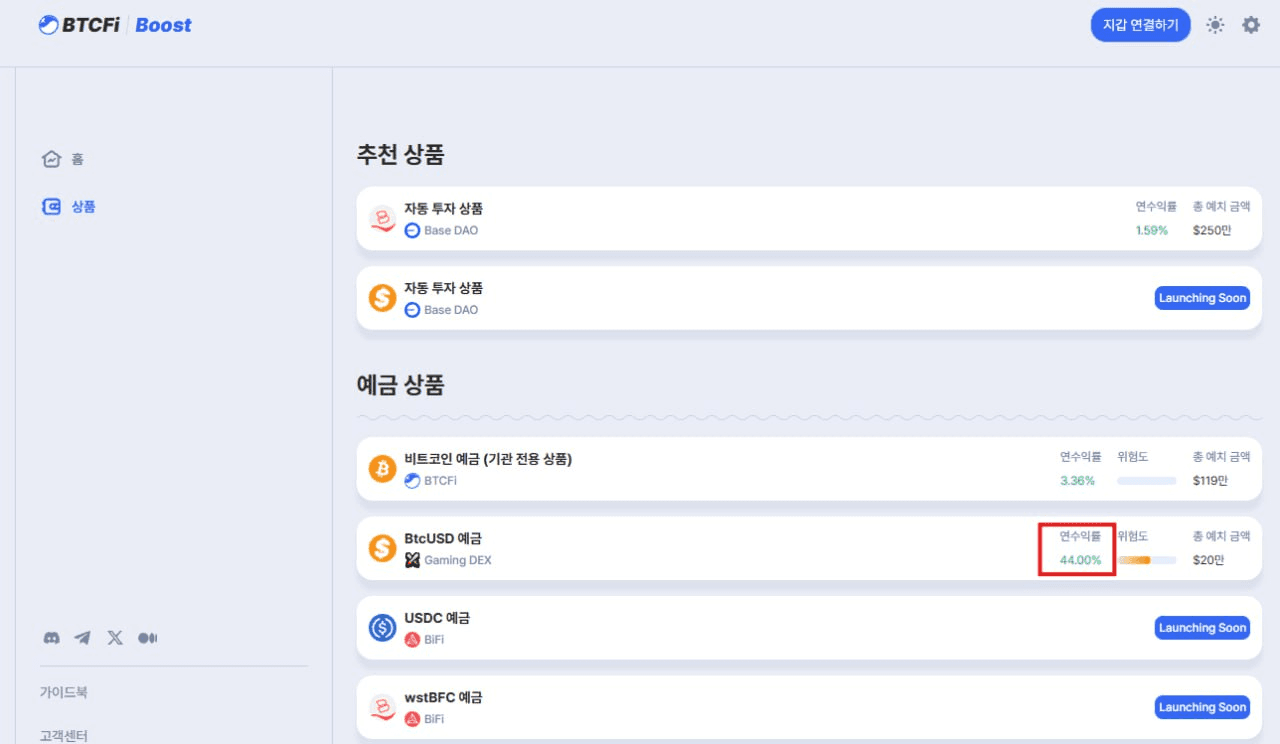Open the Discord community icon
The height and width of the screenshot is (744, 1280).
51,638
